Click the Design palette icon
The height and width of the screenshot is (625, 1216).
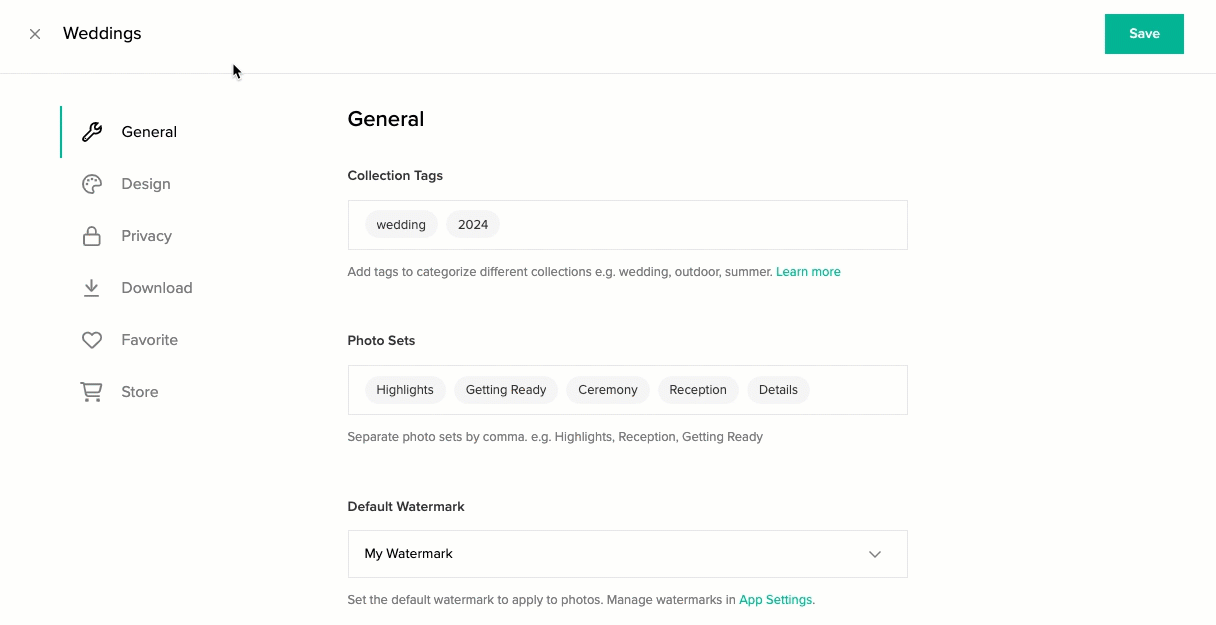[x=92, y=184]
